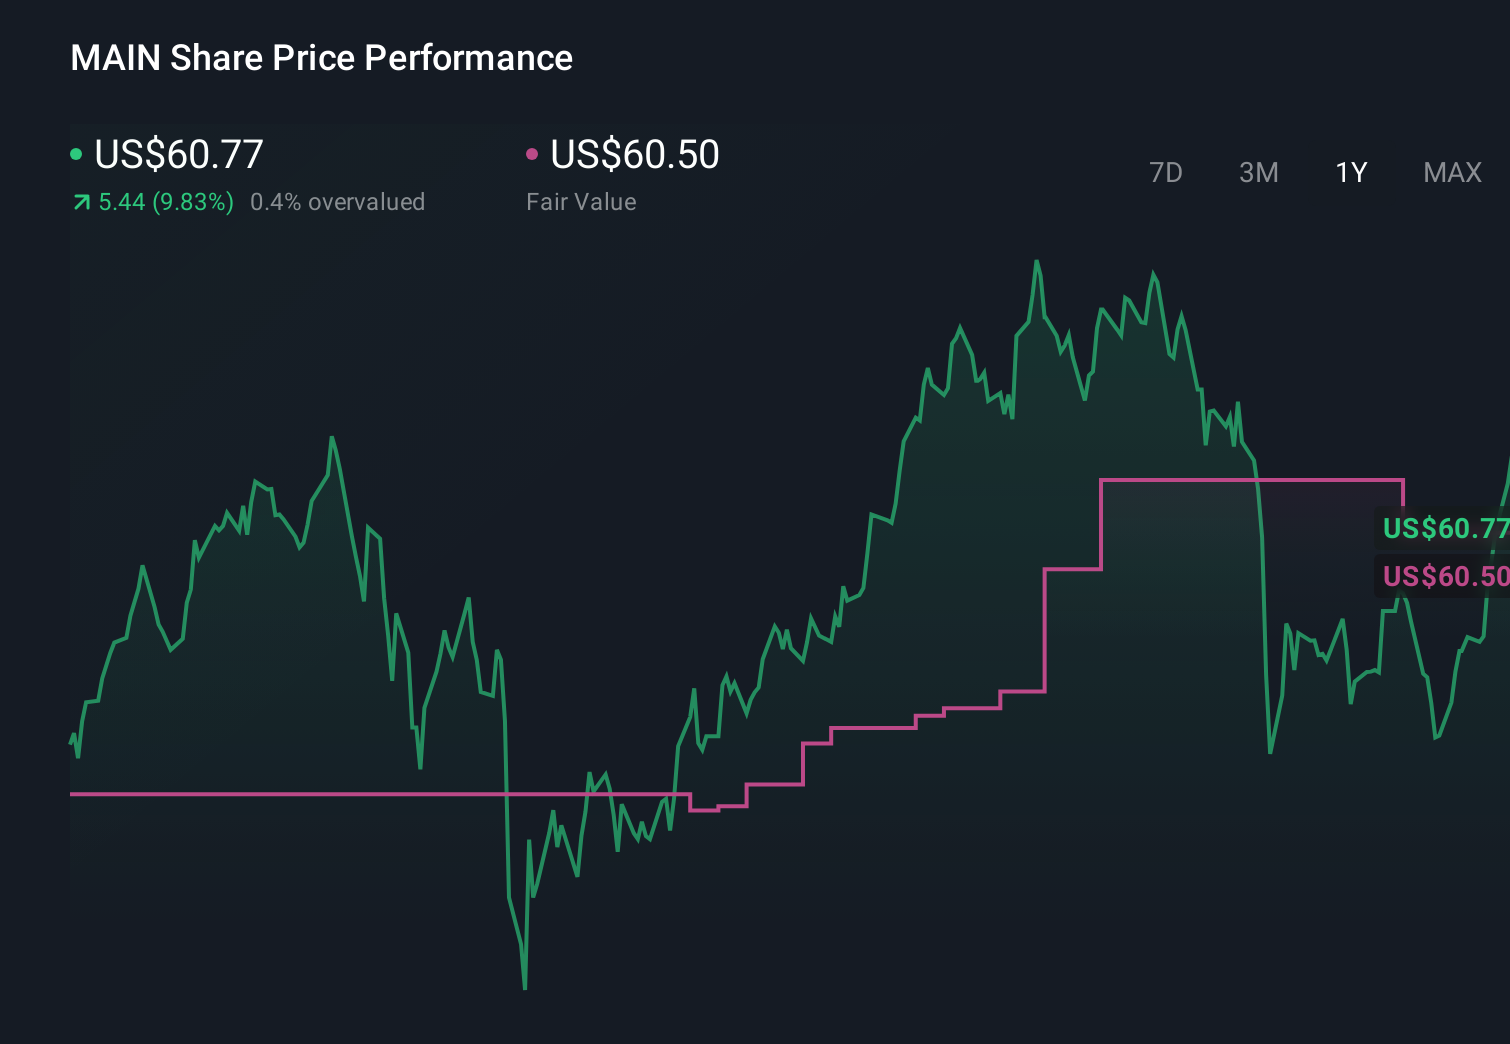The width and height of the screenshot is (1510, 1044).
Task: Select the 3M time range
Action: (x=1258, y=172)
